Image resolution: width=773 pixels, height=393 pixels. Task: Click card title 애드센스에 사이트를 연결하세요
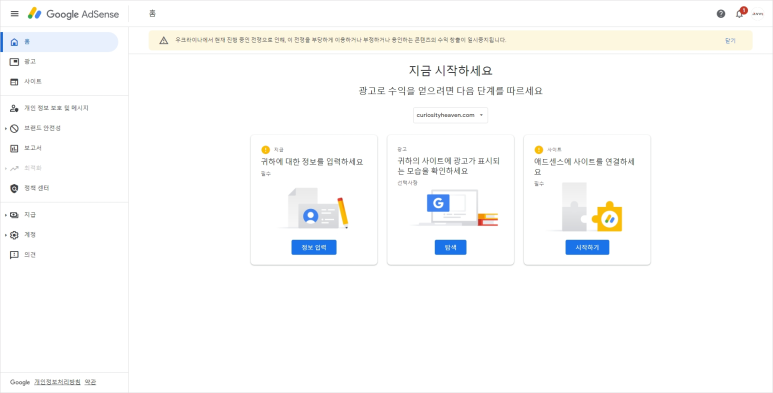click(584, 166)
